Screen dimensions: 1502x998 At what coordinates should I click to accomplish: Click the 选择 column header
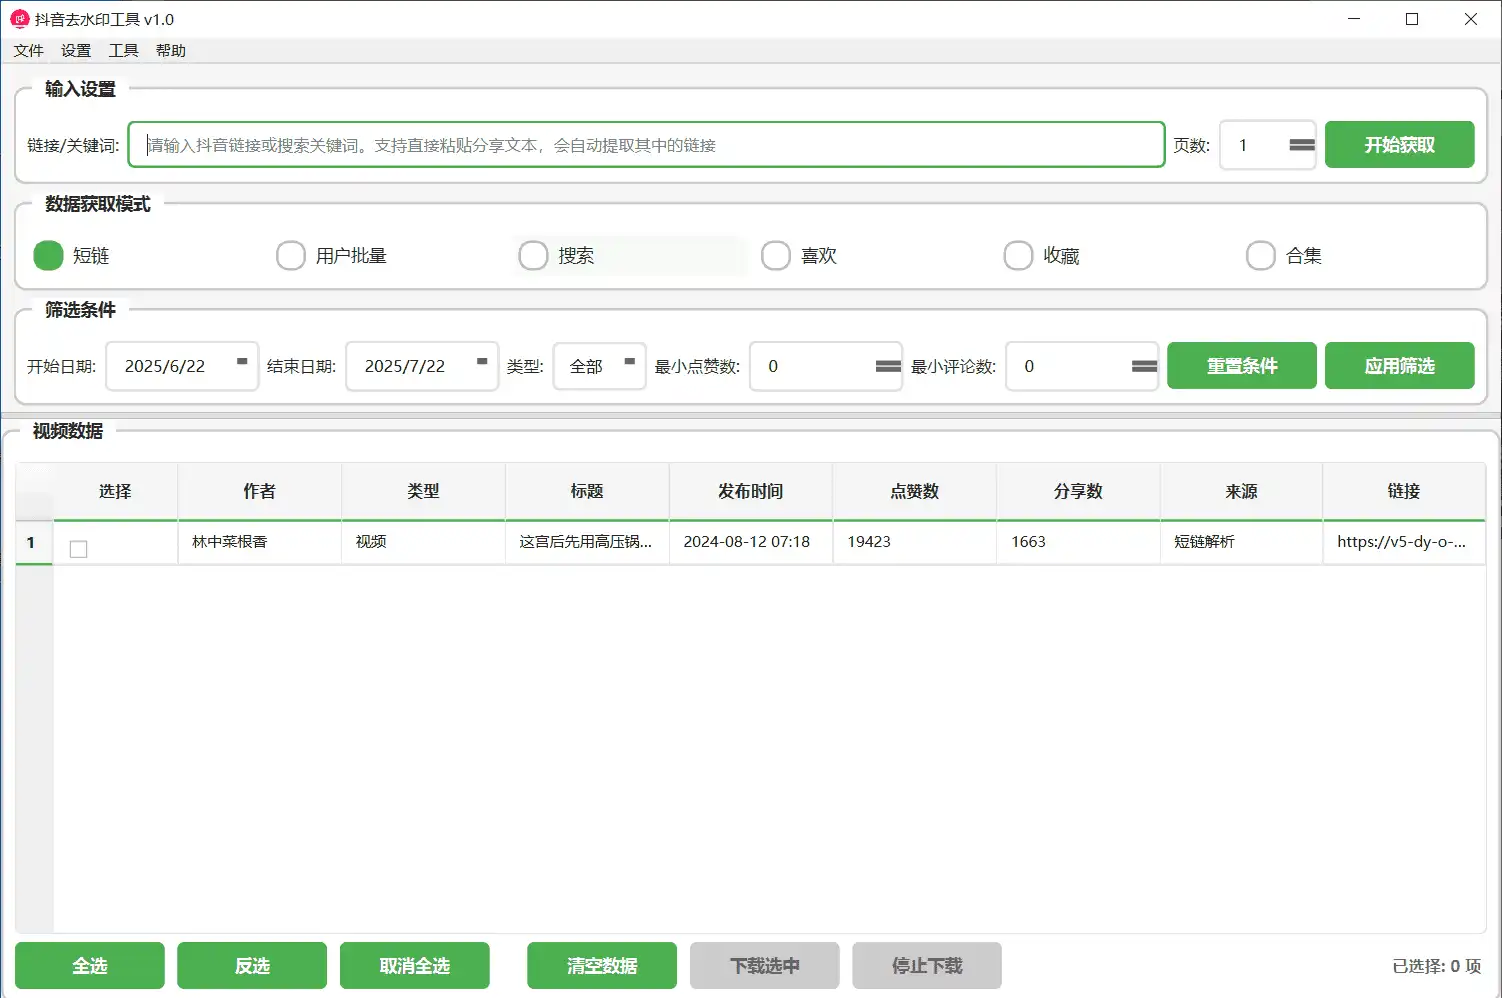[x=115, y=491]
